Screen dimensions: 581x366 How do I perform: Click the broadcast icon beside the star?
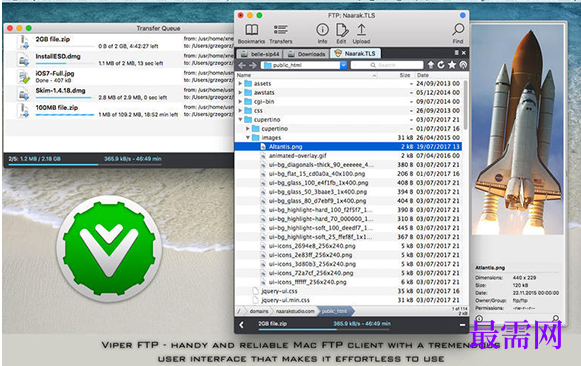pyautogui.click(x=463, y=65)
